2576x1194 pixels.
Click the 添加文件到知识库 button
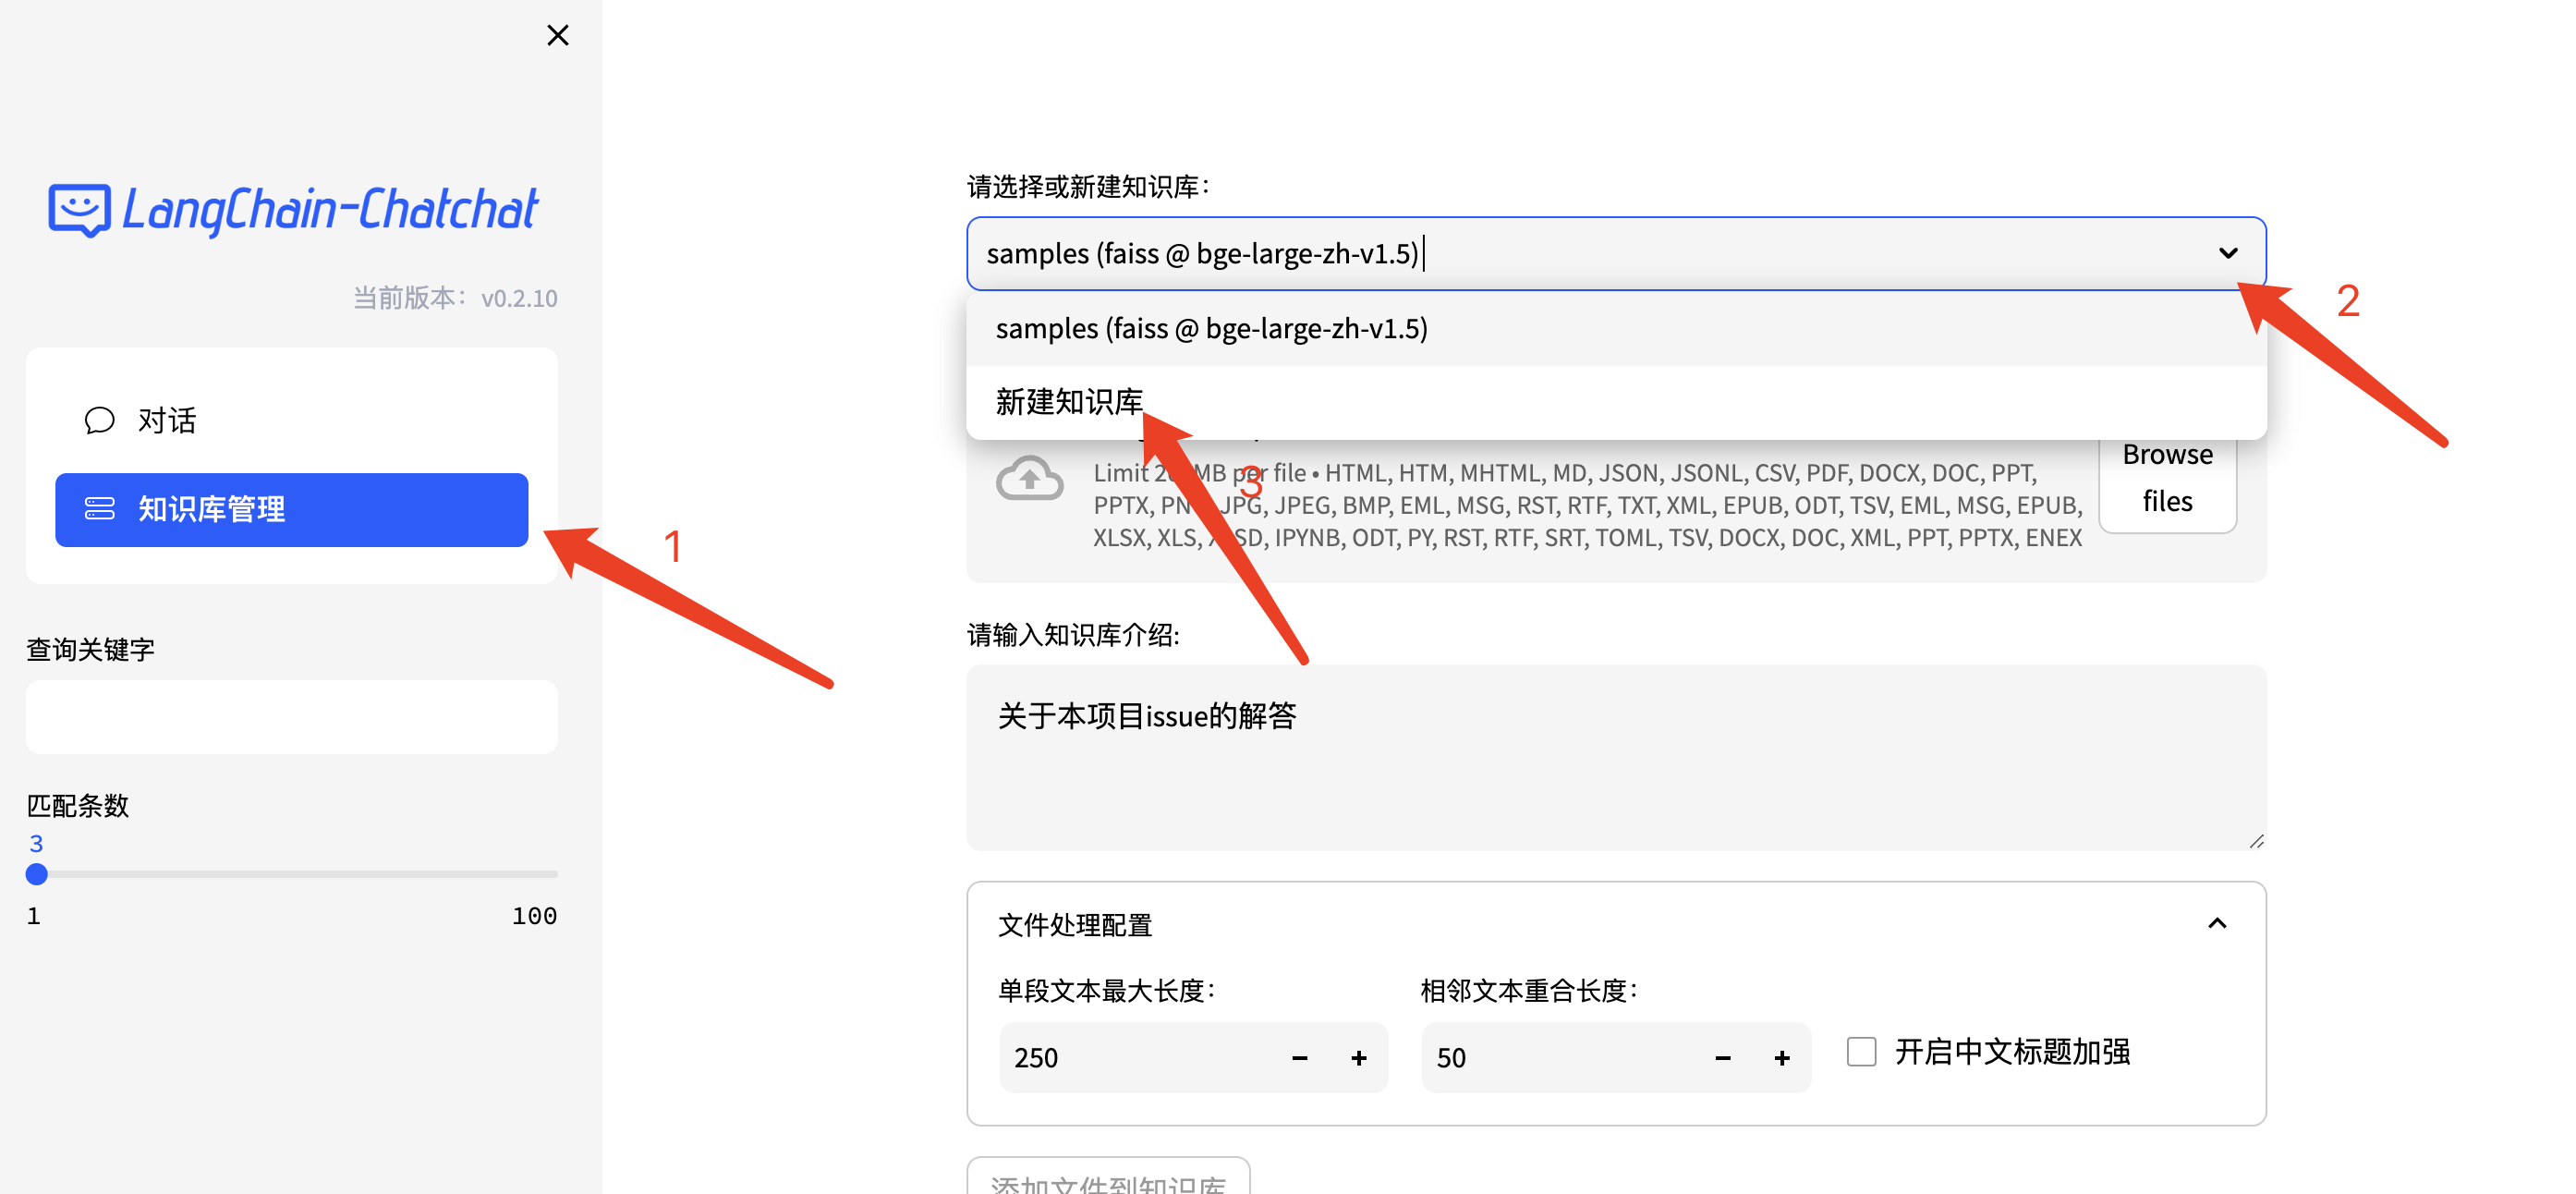(x=1108, y=1180)
